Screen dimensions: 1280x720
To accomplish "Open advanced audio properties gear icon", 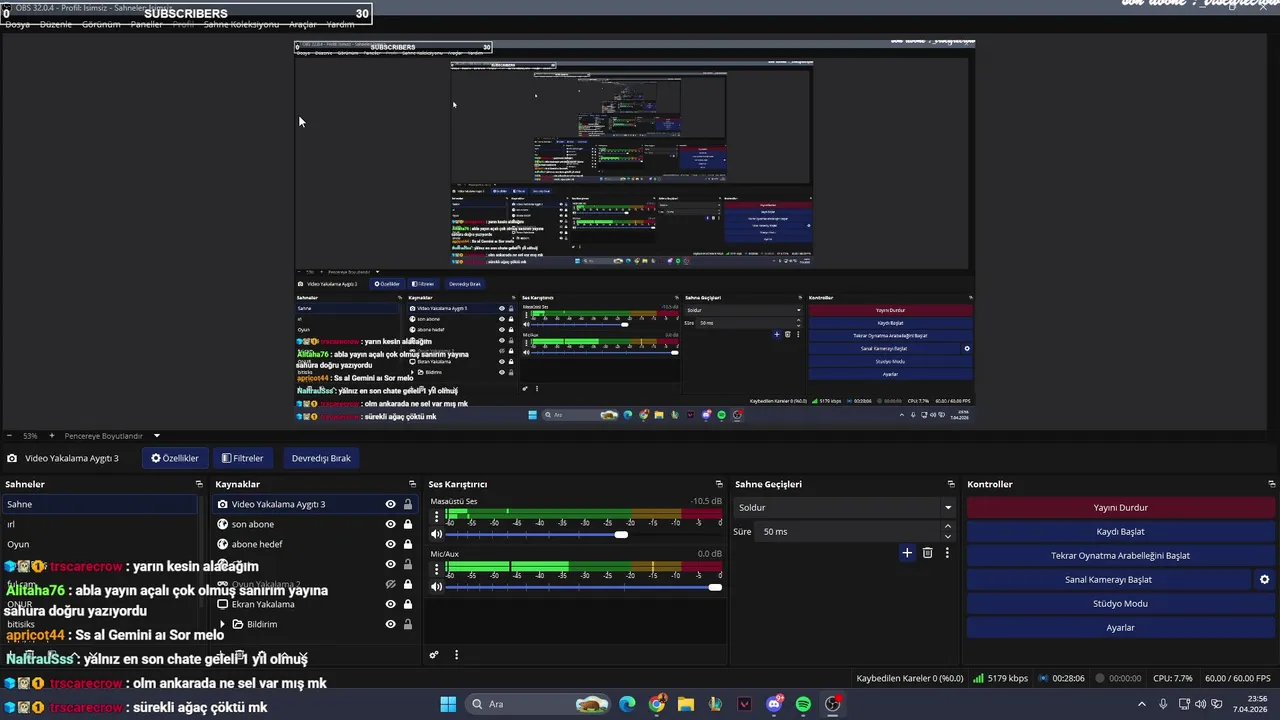I will pos(434,655).
